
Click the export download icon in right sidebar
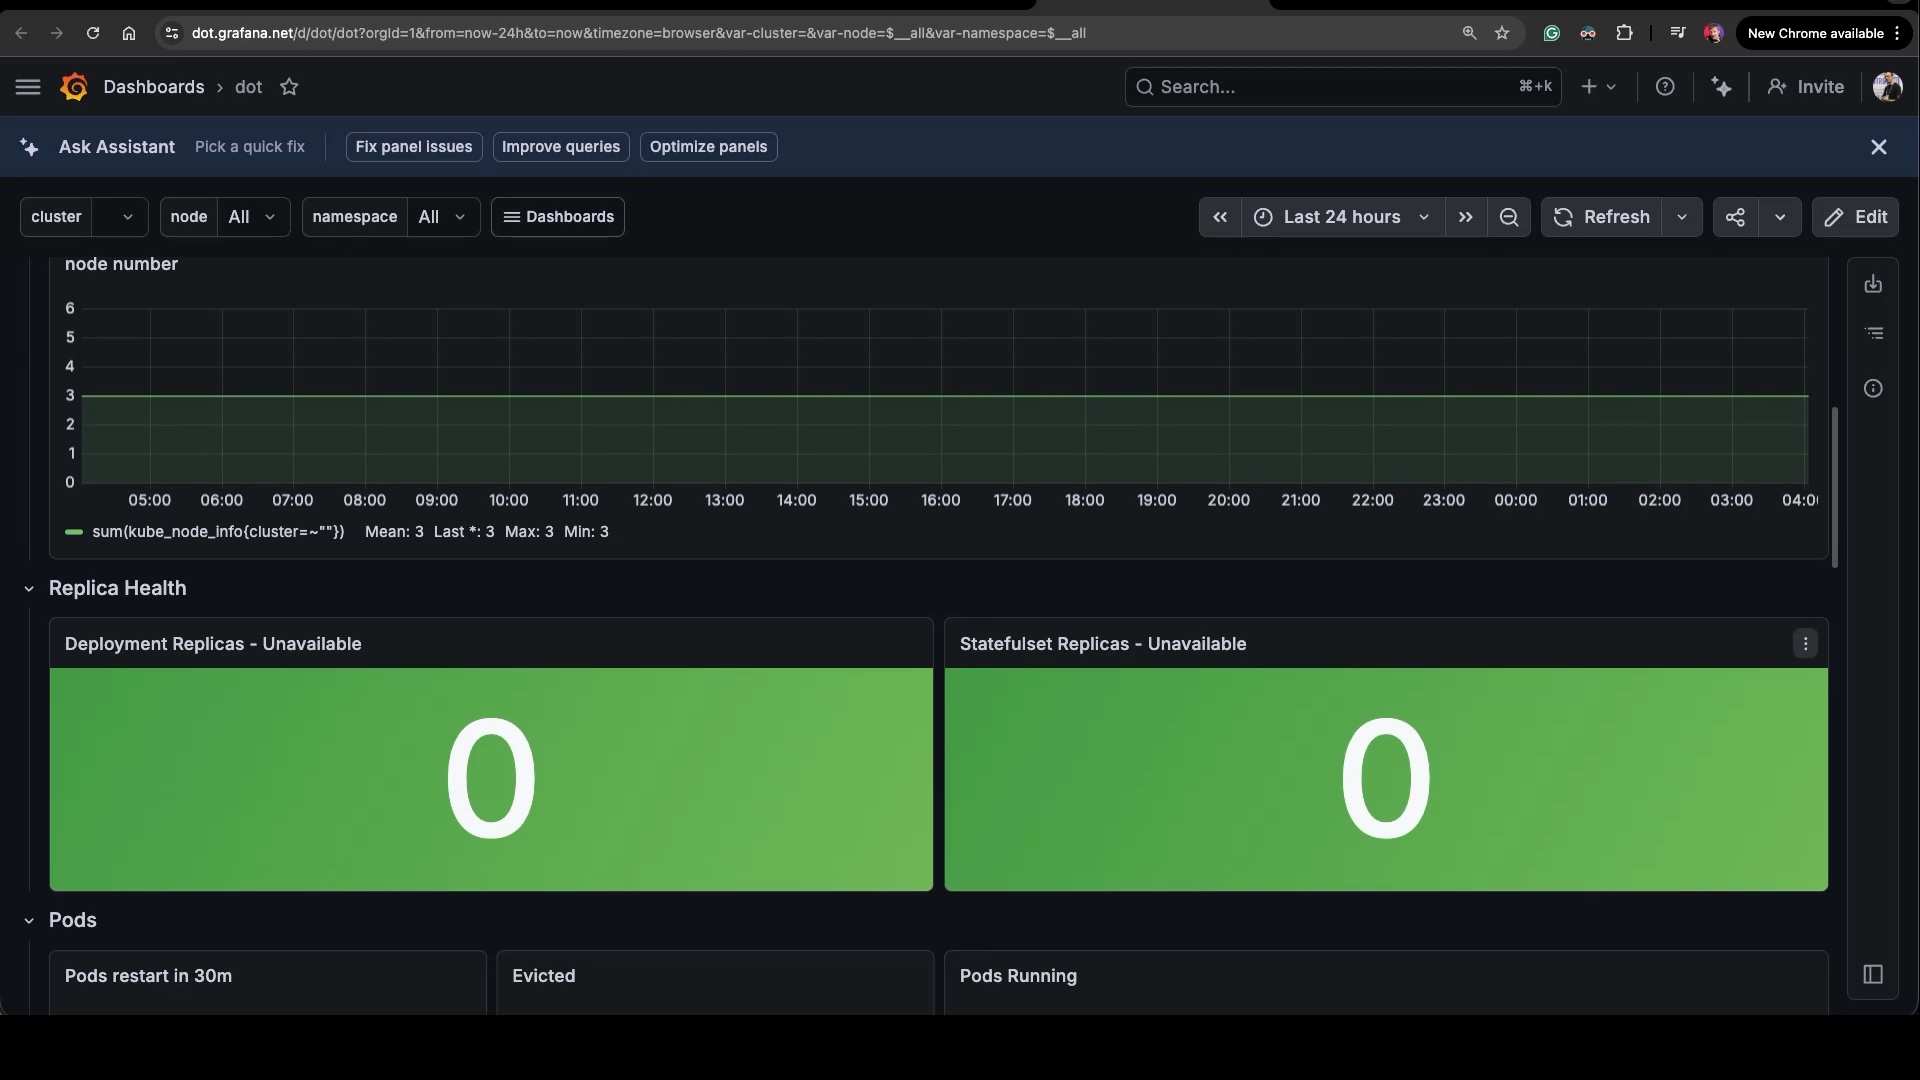coord(1873,284)
